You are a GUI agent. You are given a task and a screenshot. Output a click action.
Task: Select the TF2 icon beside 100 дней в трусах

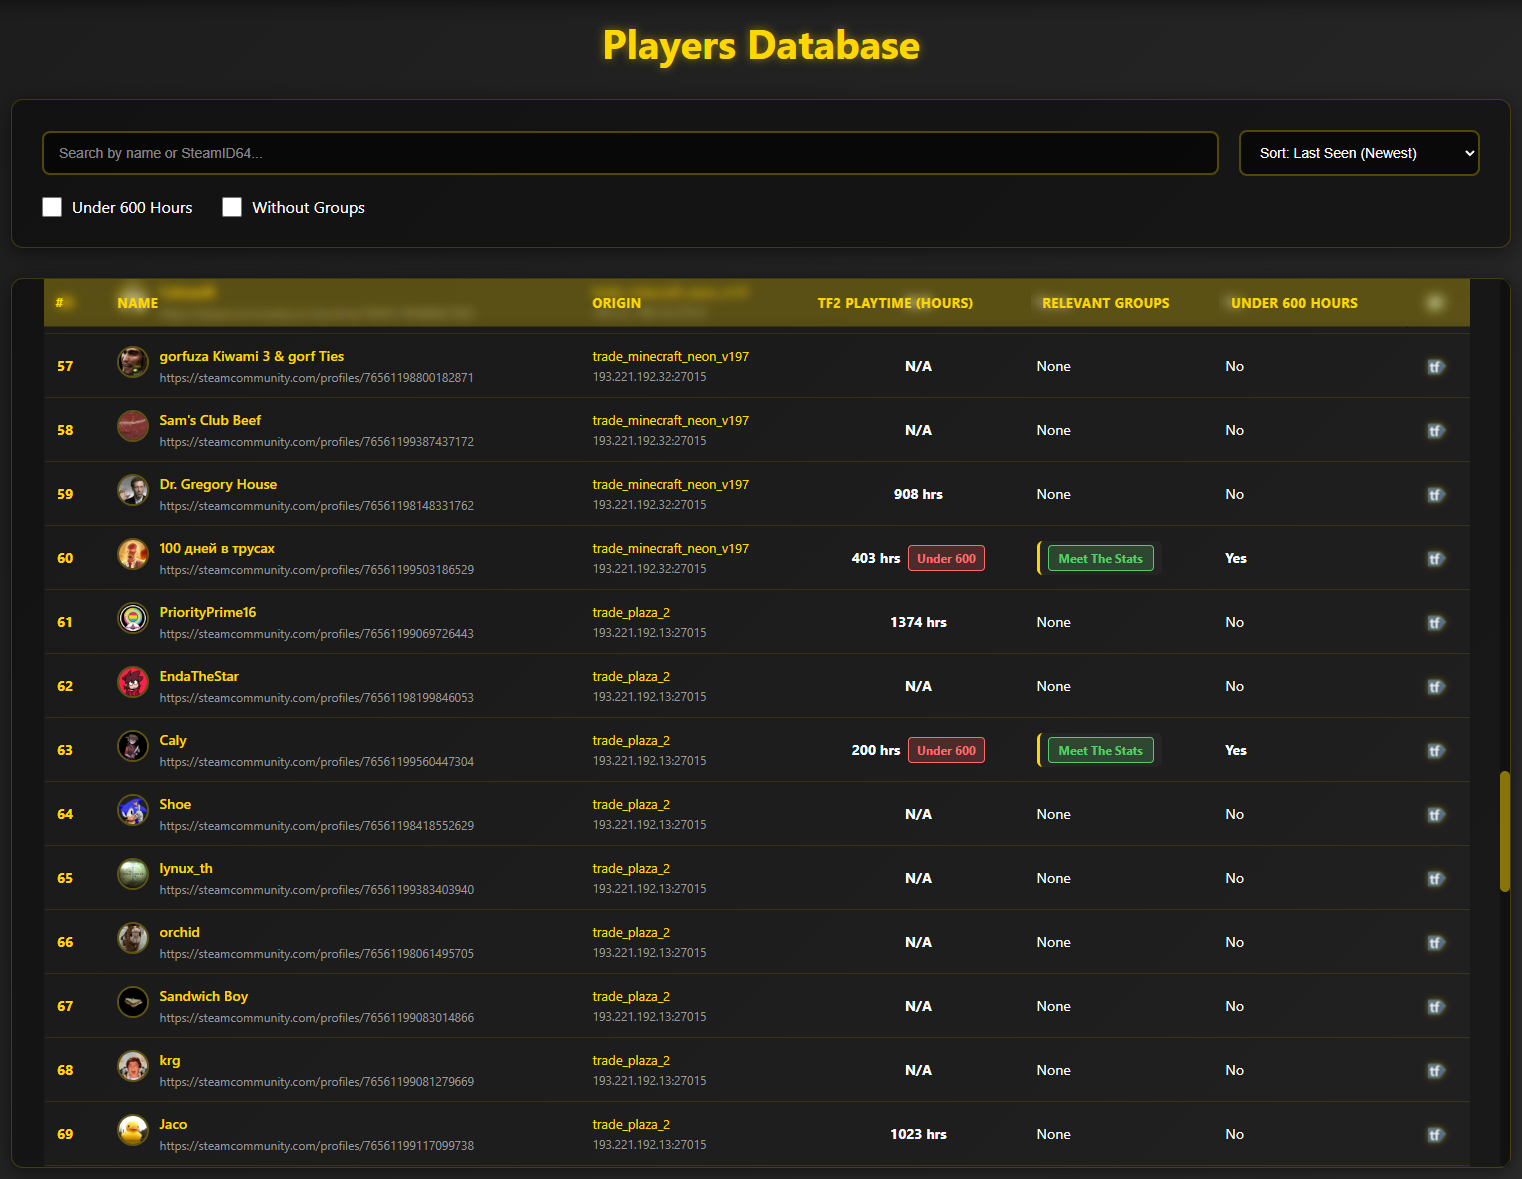pos(1436,558)
